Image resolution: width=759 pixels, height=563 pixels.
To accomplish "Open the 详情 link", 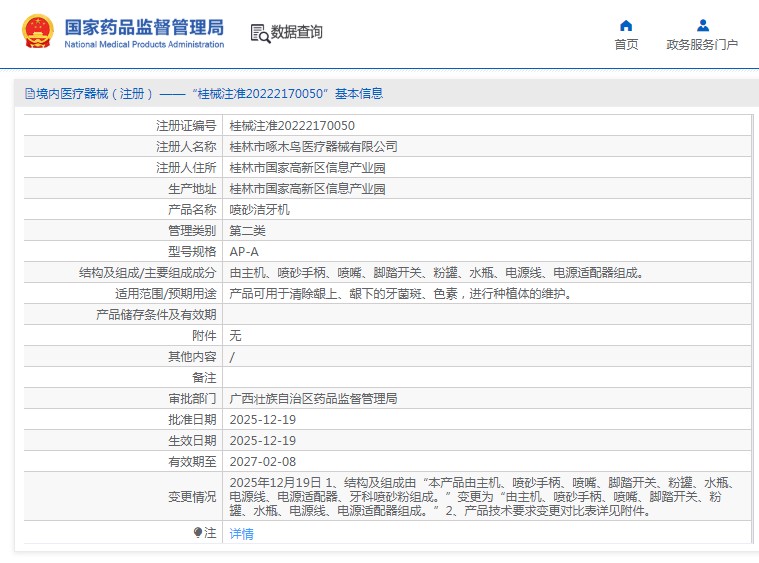I will pyautogui.click(x=241, y=533).
